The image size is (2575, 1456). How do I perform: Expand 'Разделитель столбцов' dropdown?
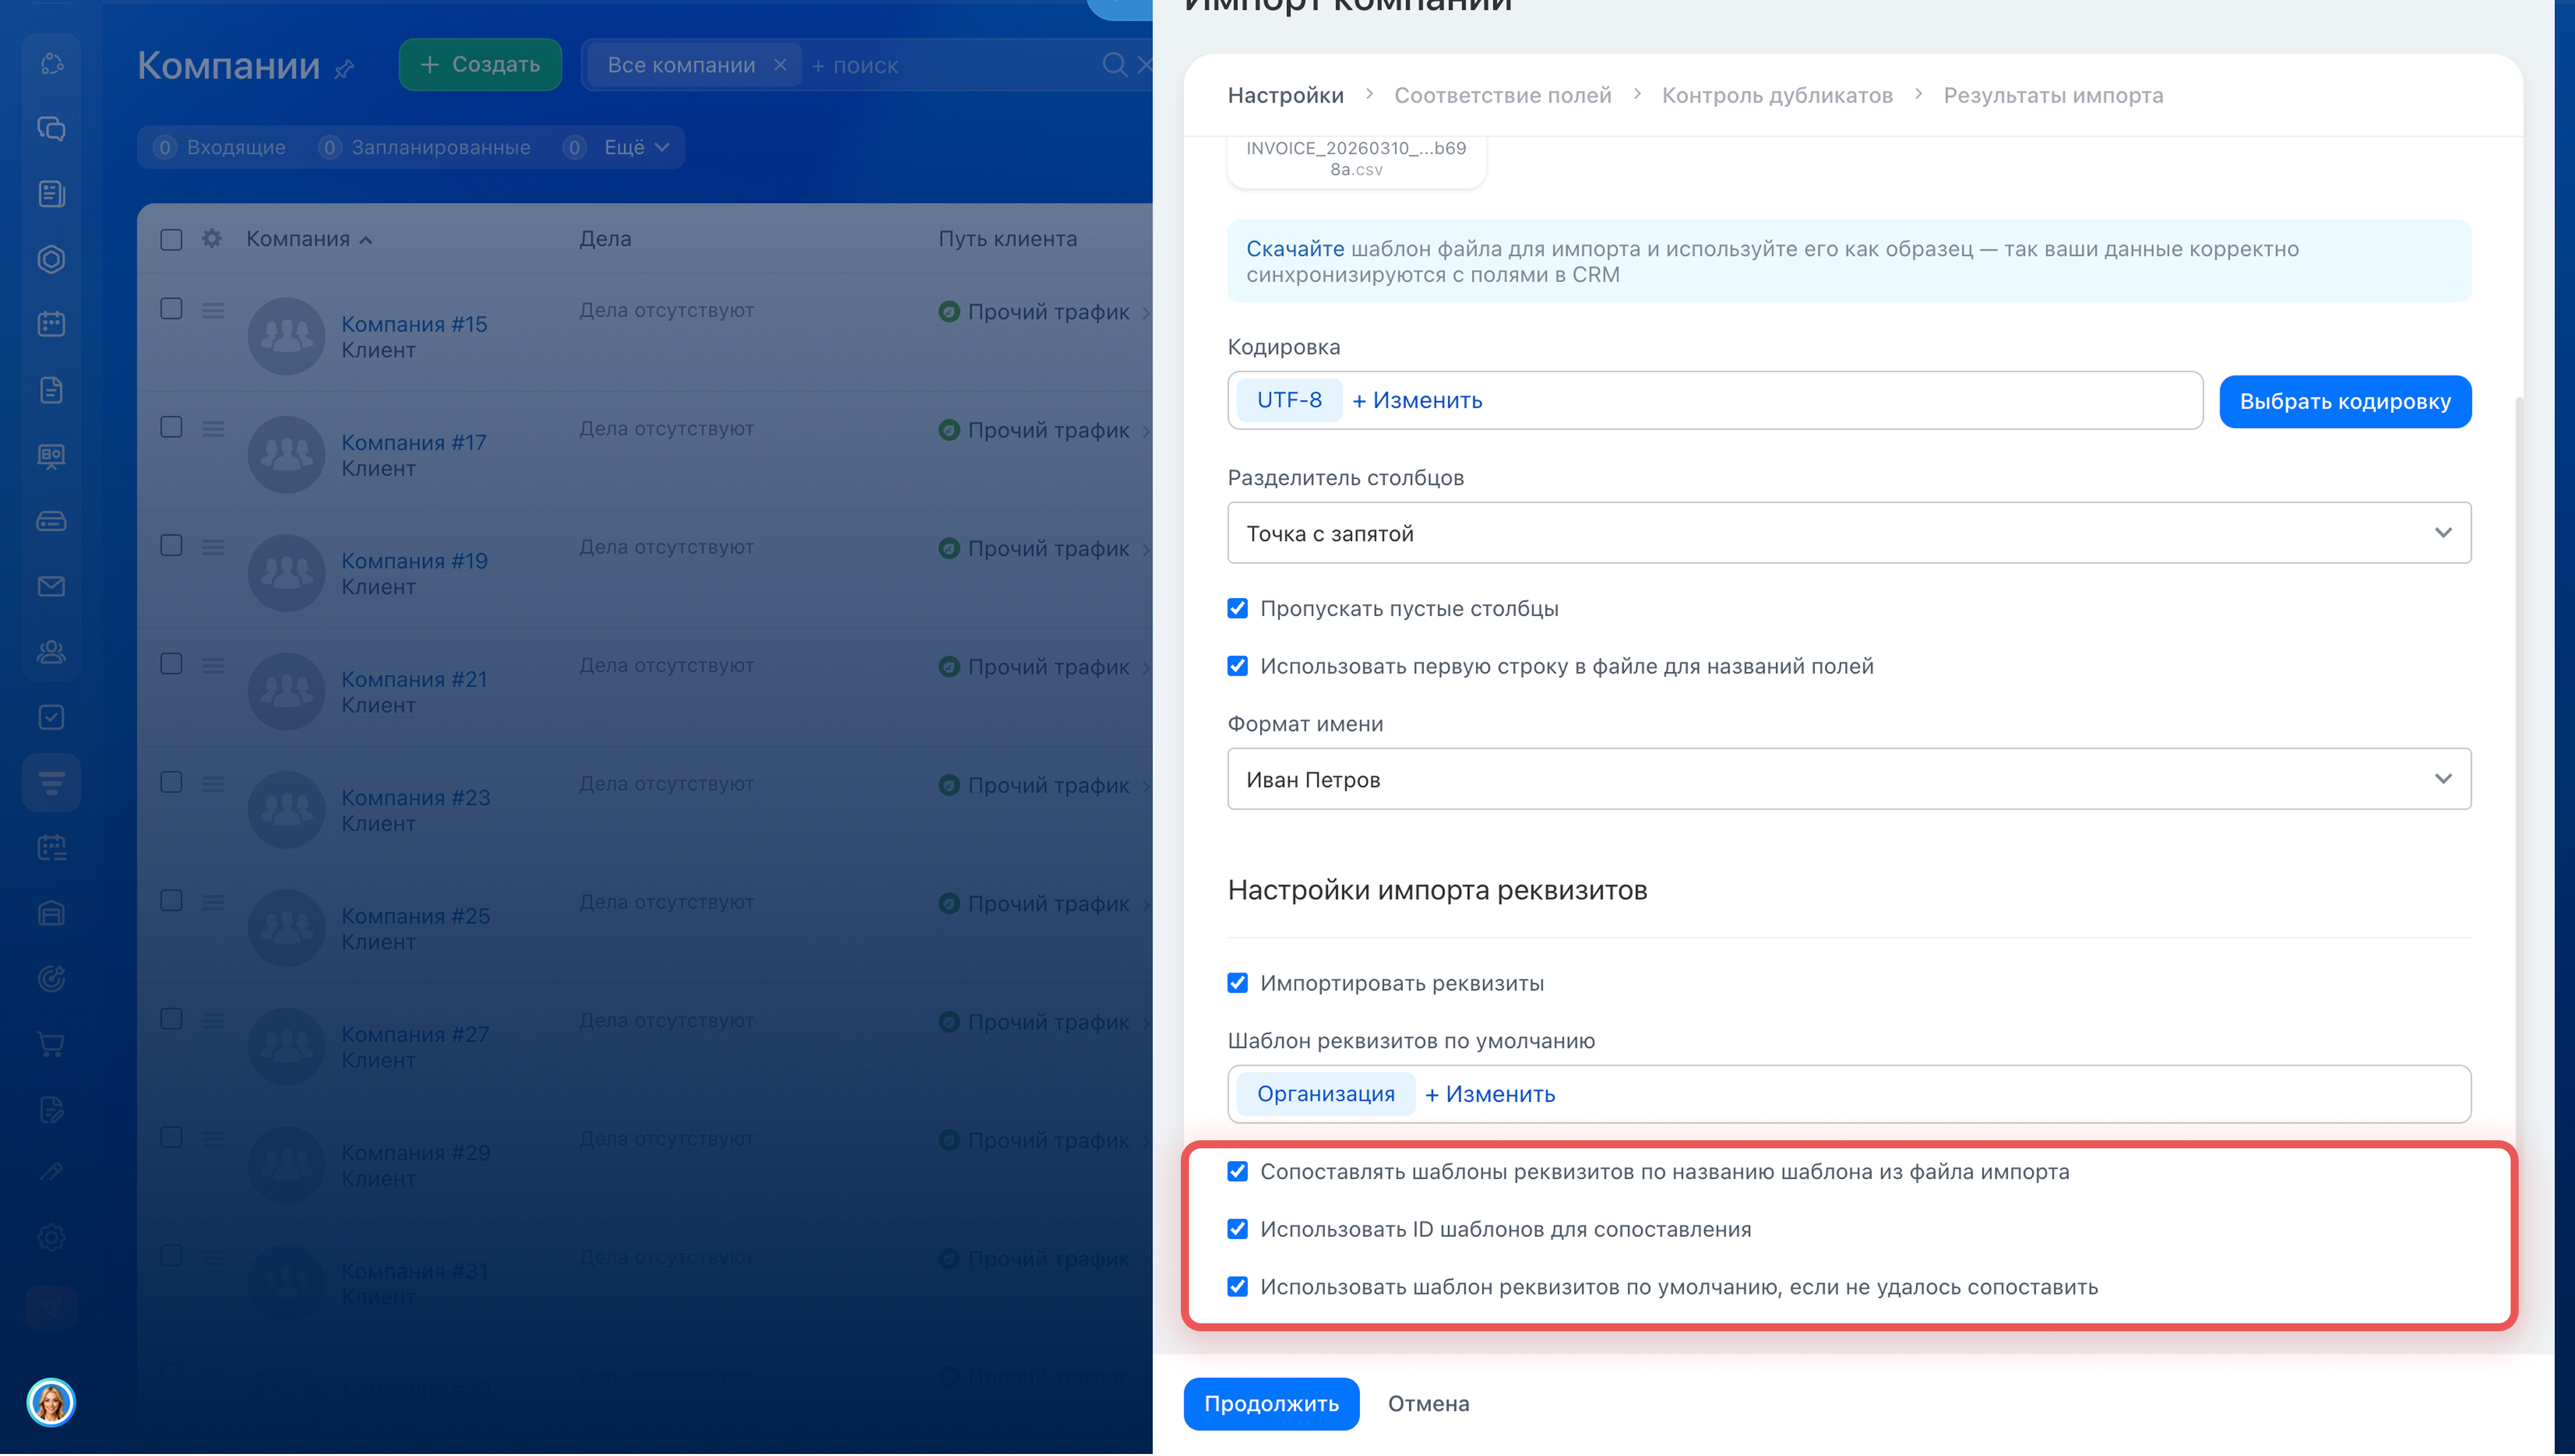tap(1848, 533)
